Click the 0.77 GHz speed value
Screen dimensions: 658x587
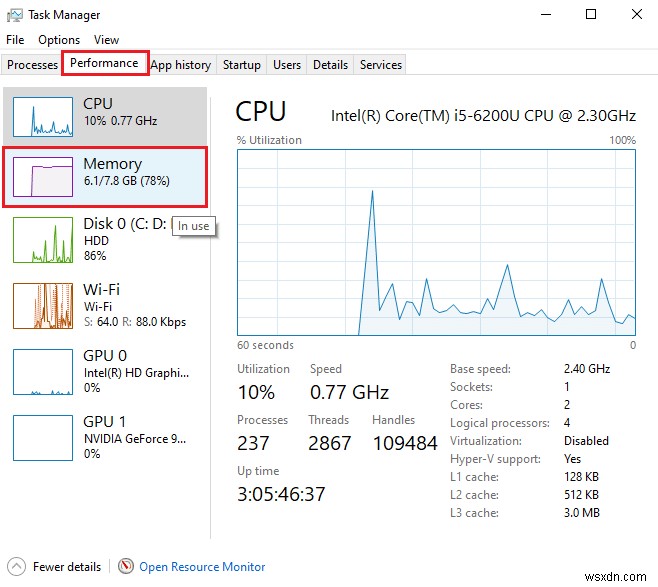(x=350, y=392)
